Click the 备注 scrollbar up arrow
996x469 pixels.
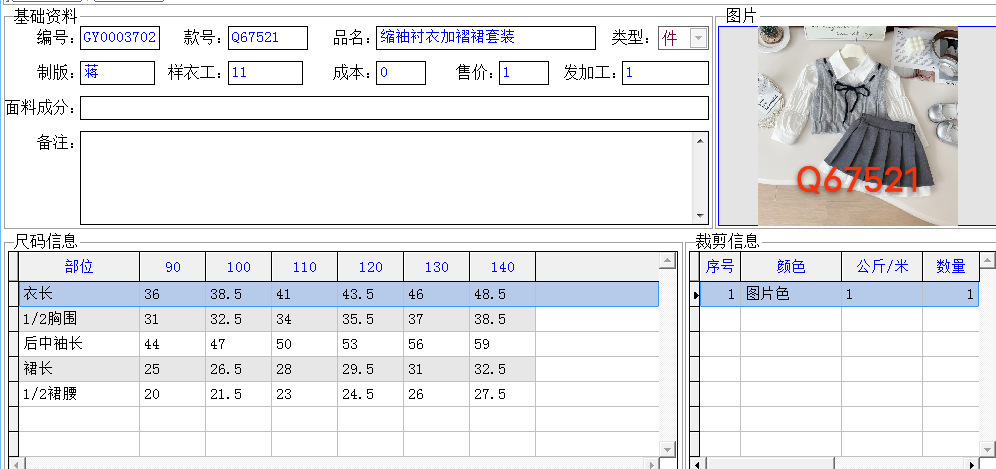700,140
